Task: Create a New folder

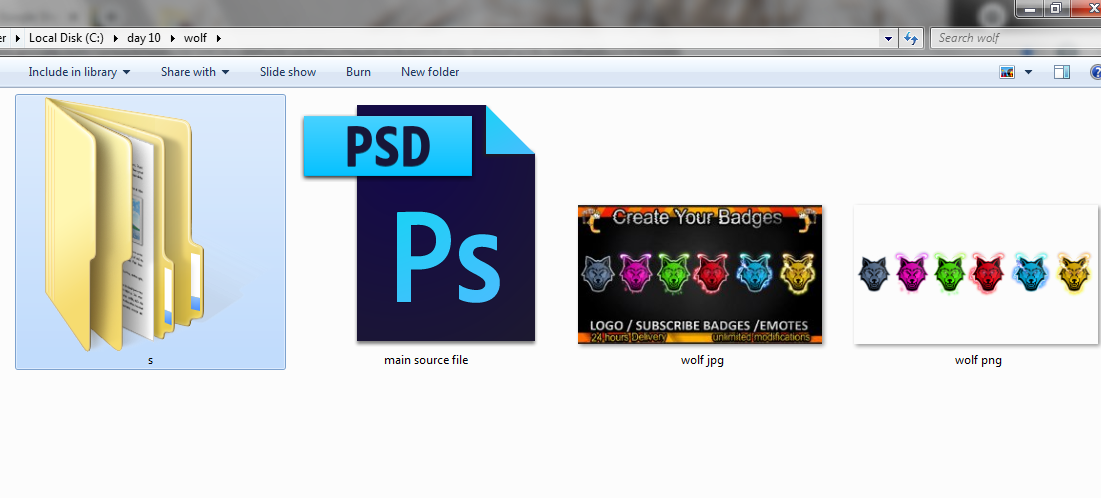Action: click(x=430, y=72)
